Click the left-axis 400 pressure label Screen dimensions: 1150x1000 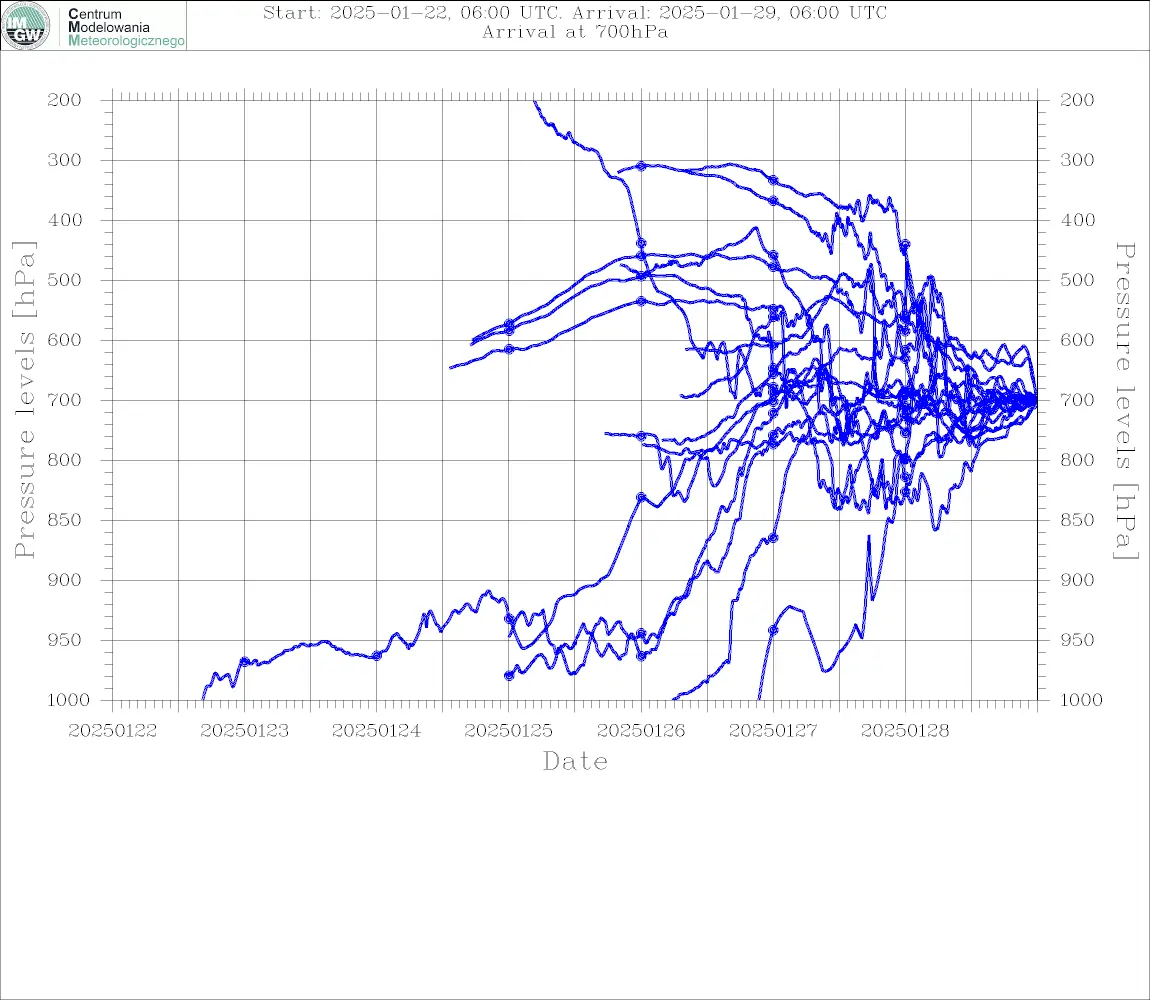(65, 220)
